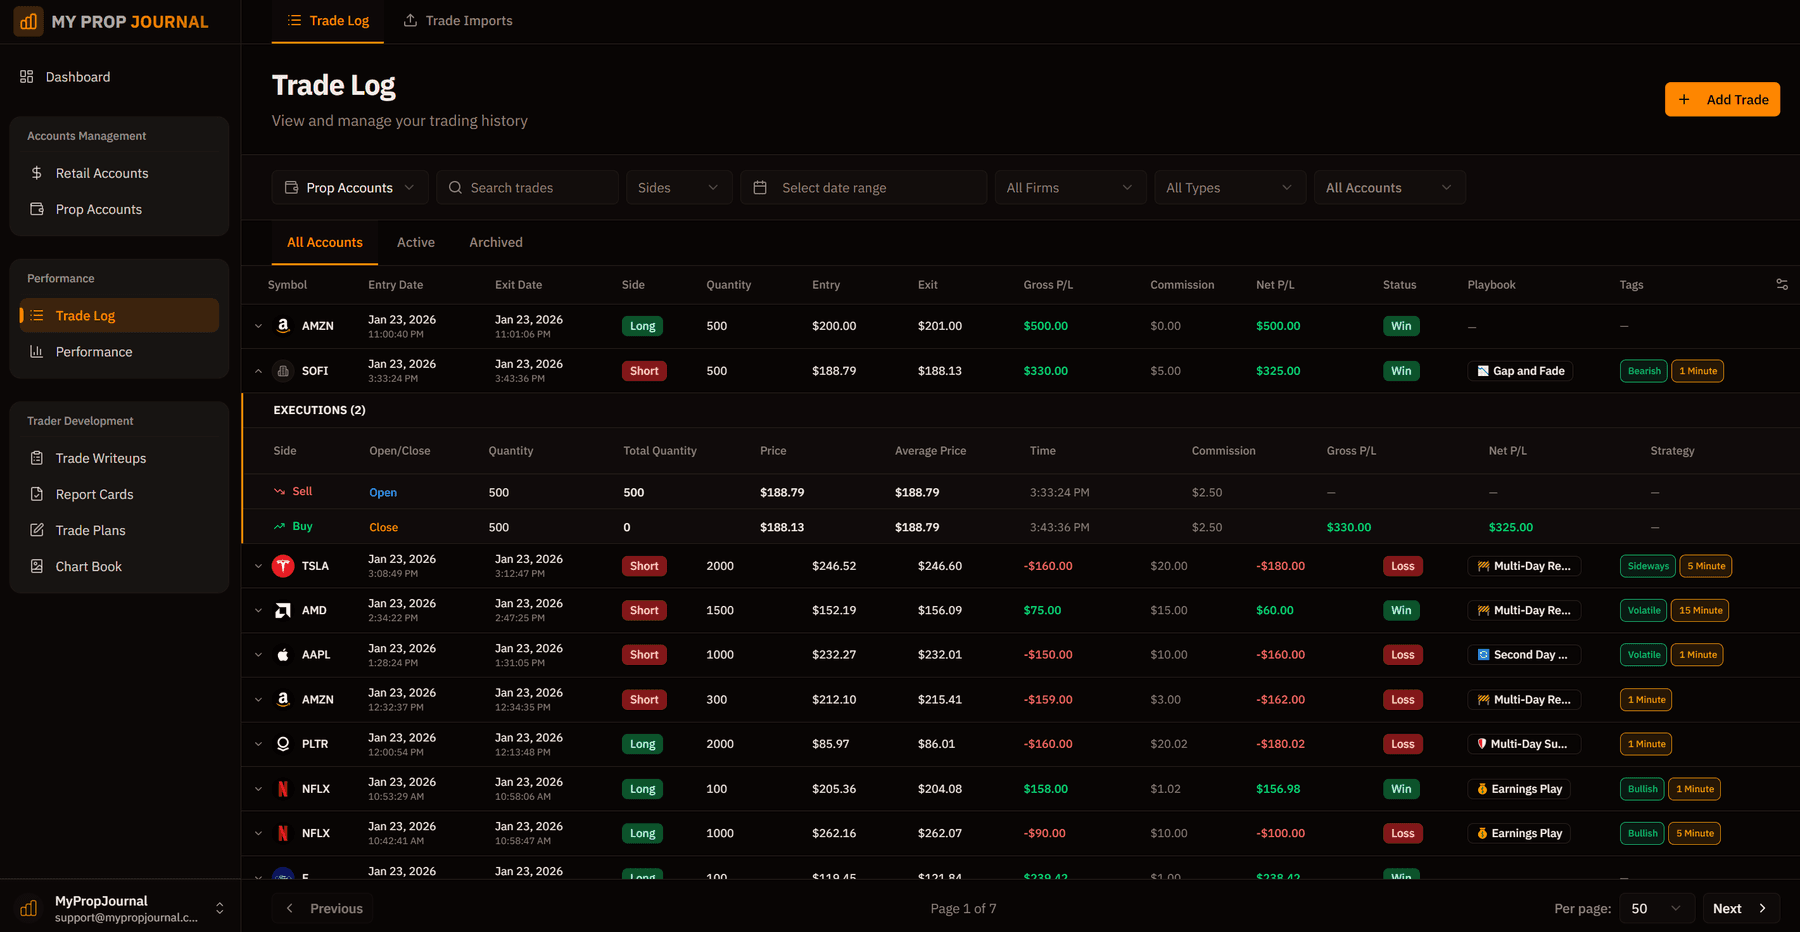Expand the SOFI trade executions row
1800x932 pixels.
coord(258,370)
